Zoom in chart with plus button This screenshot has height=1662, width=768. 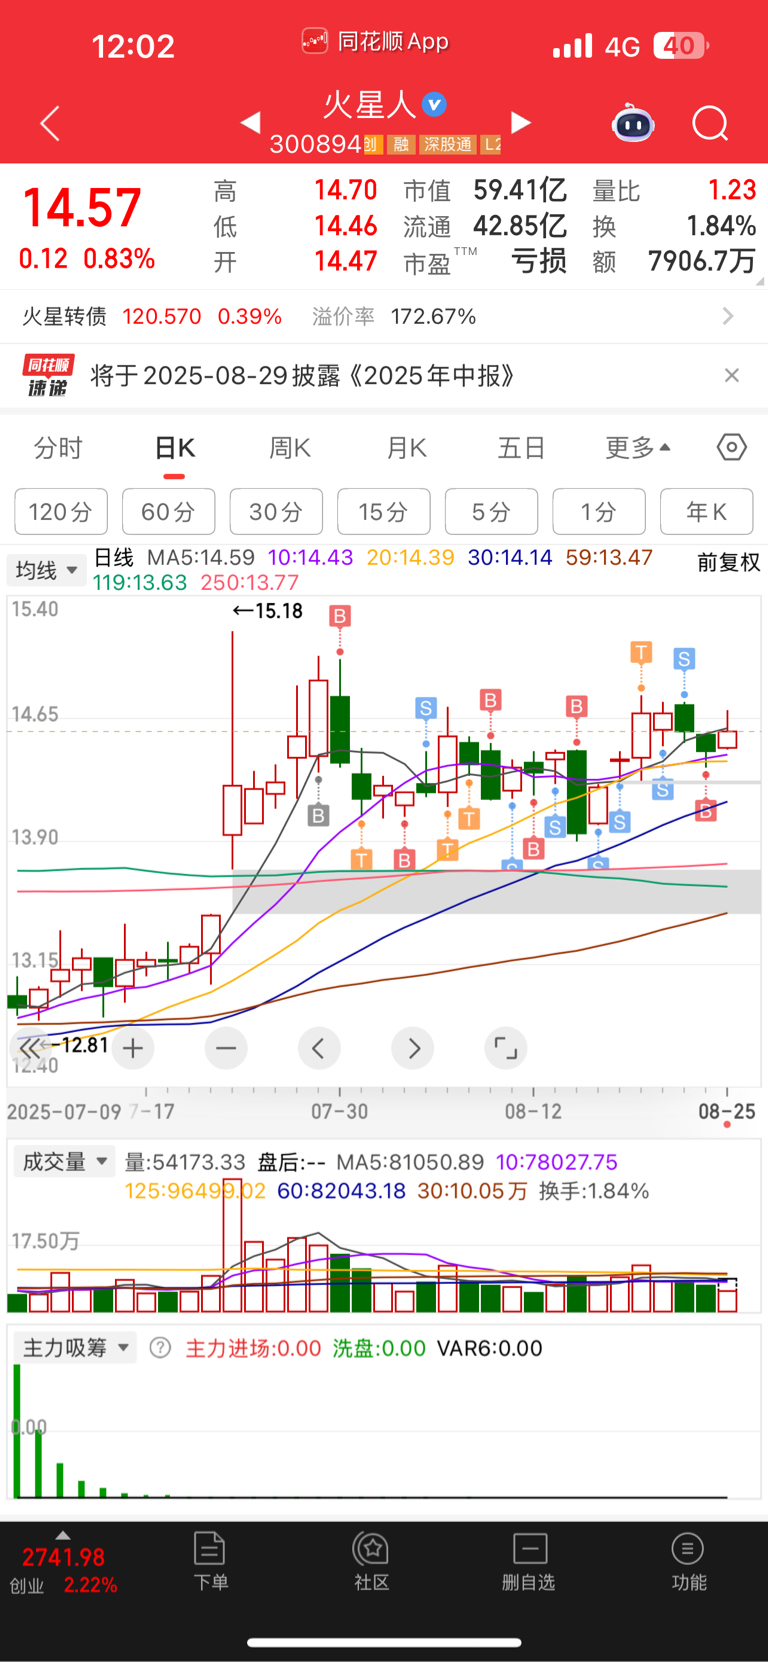pyautogui.click(x=133, y=1048)
